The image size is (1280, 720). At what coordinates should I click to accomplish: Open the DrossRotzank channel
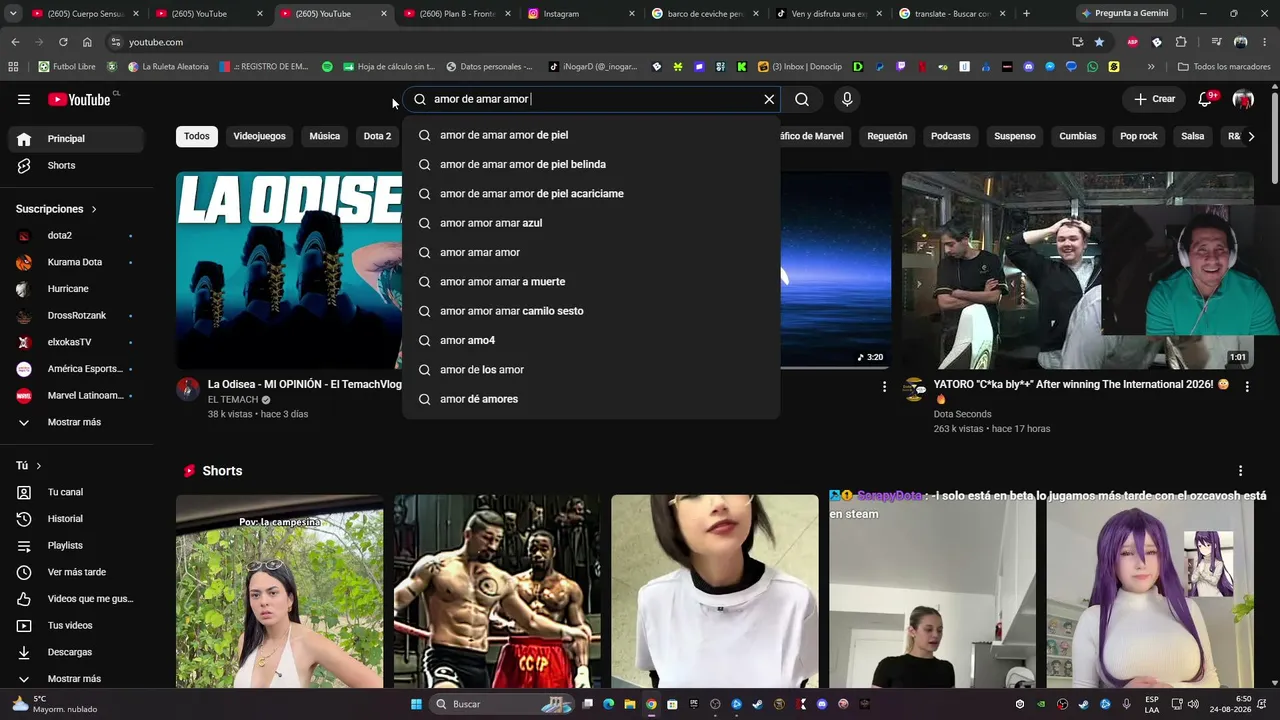click(76, 315)
